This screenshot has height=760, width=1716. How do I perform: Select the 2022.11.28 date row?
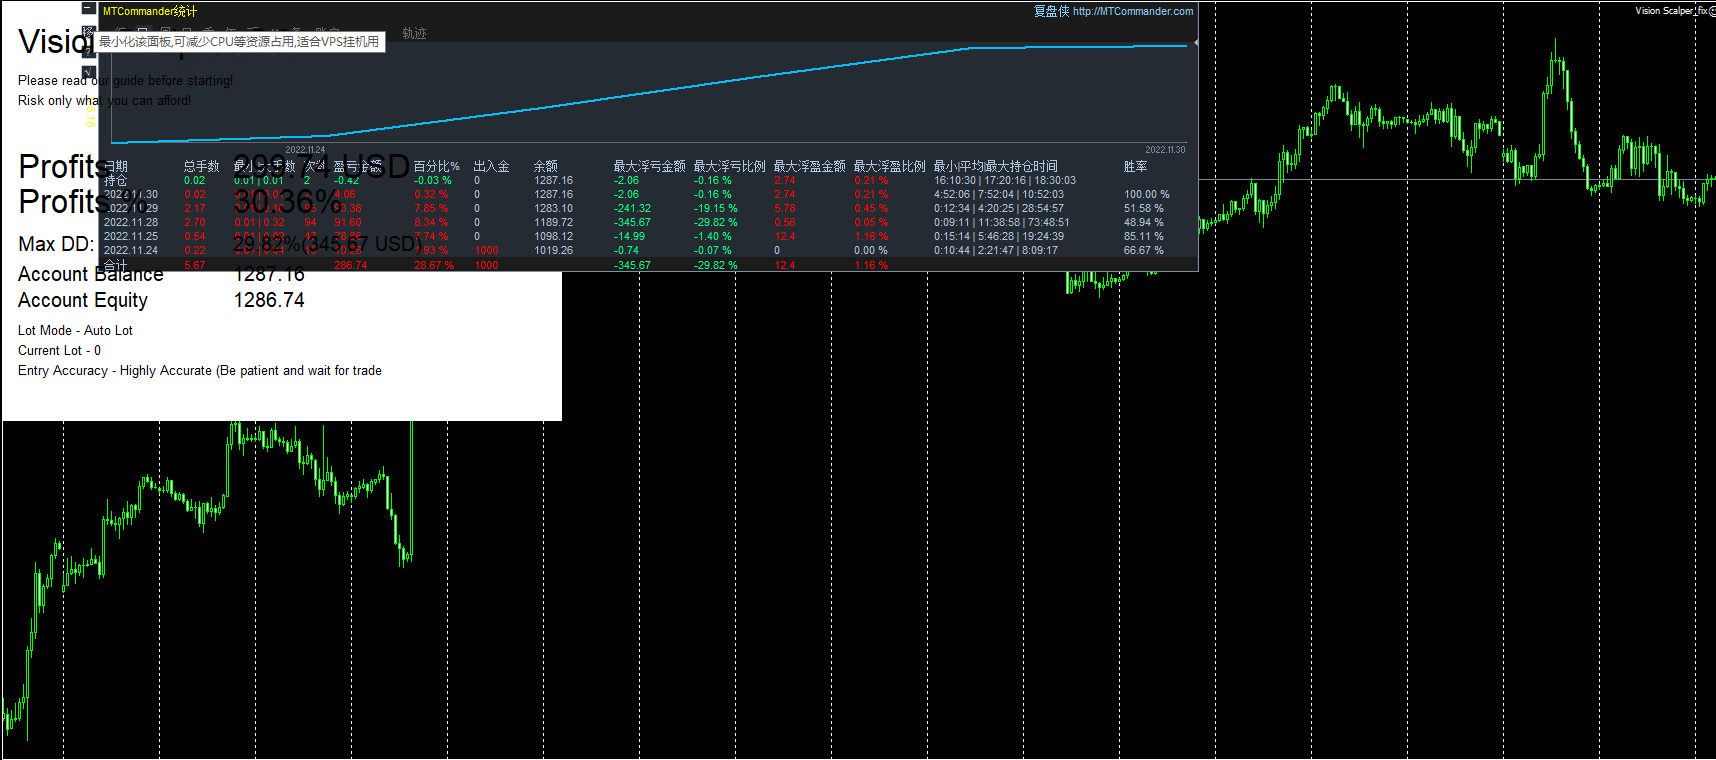pyautogui.click(x=131, y=222)
